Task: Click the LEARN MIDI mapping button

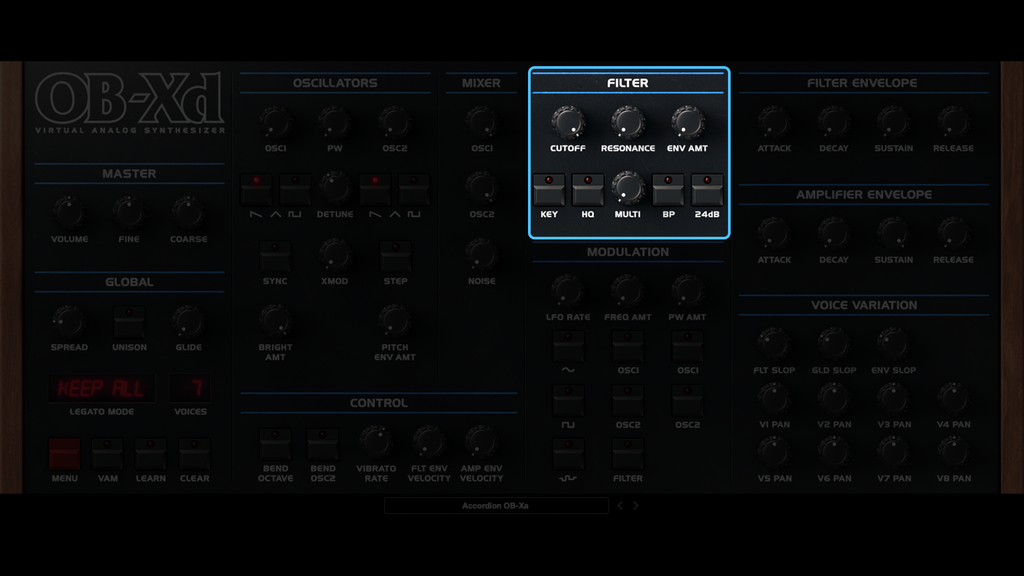Action: 150,455
